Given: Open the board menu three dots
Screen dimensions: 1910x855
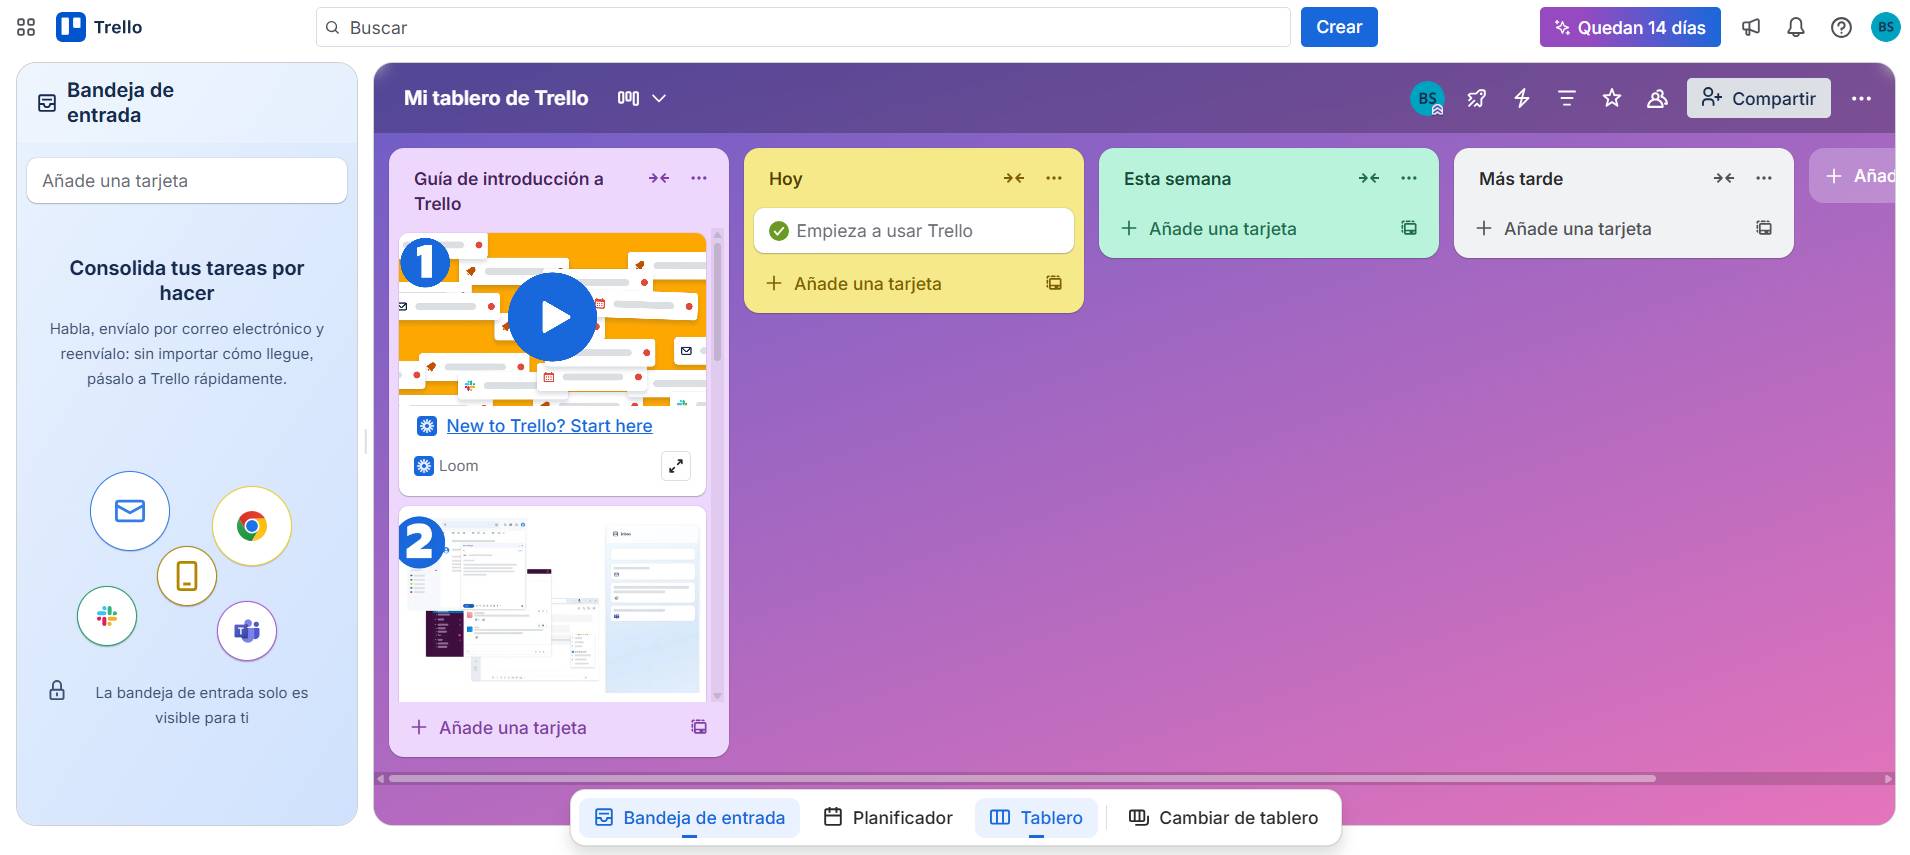Looking at the screenshot, I should point(1861,98).
